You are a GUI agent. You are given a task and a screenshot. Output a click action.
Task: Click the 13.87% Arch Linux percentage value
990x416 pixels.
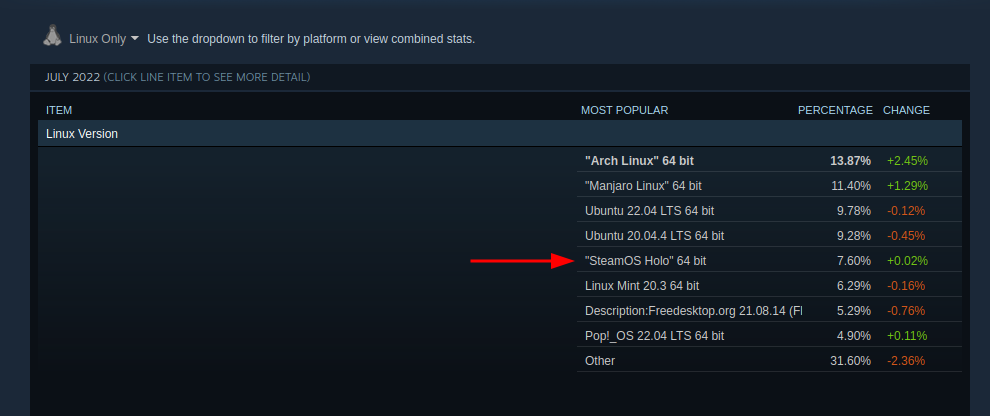(850, 161)
